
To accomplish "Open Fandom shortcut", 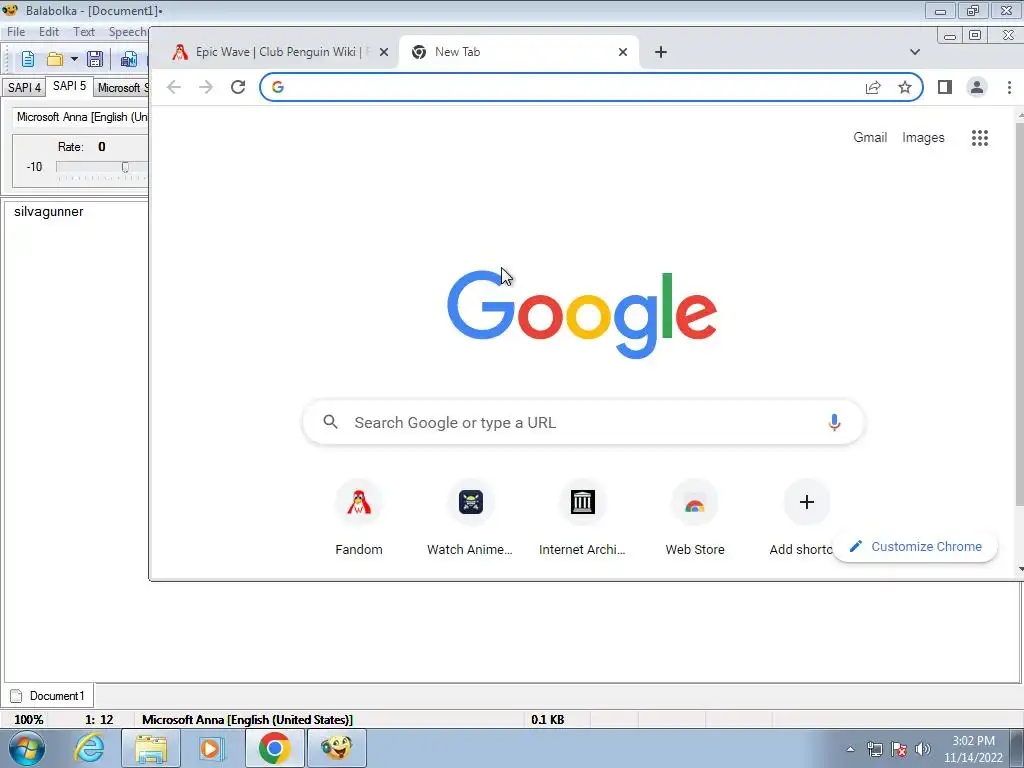I will click(359, 519).
